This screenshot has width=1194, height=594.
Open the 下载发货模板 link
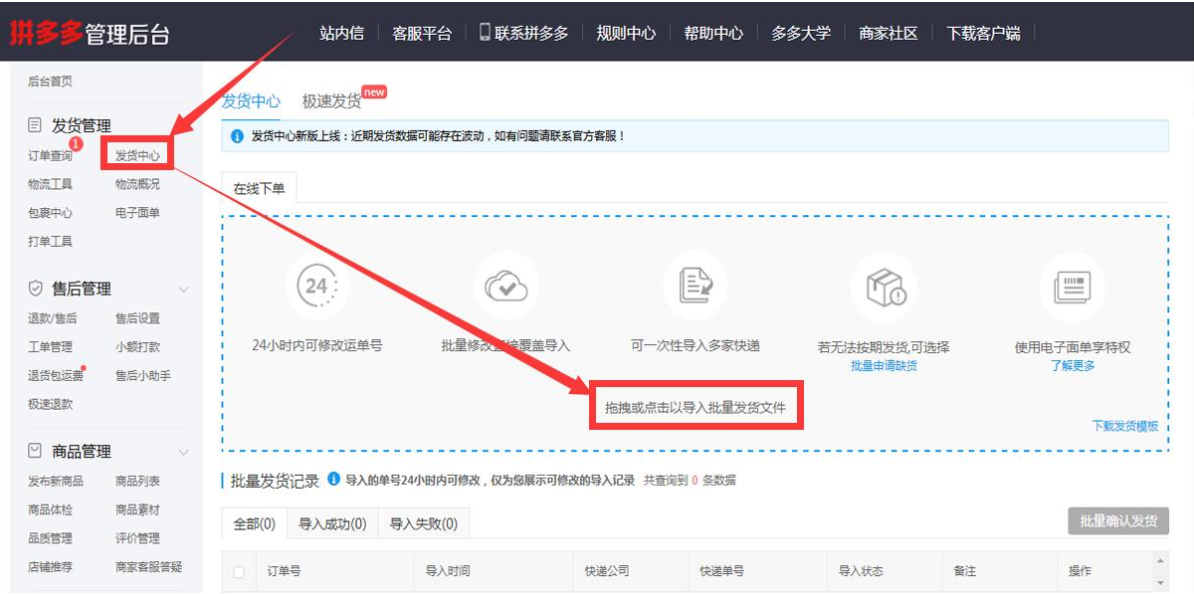[1125, 426]
